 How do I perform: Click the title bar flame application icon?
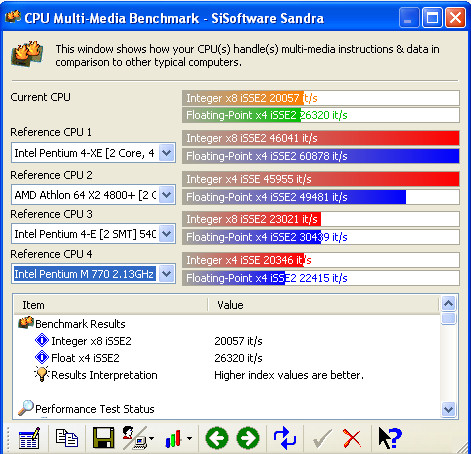13,17
